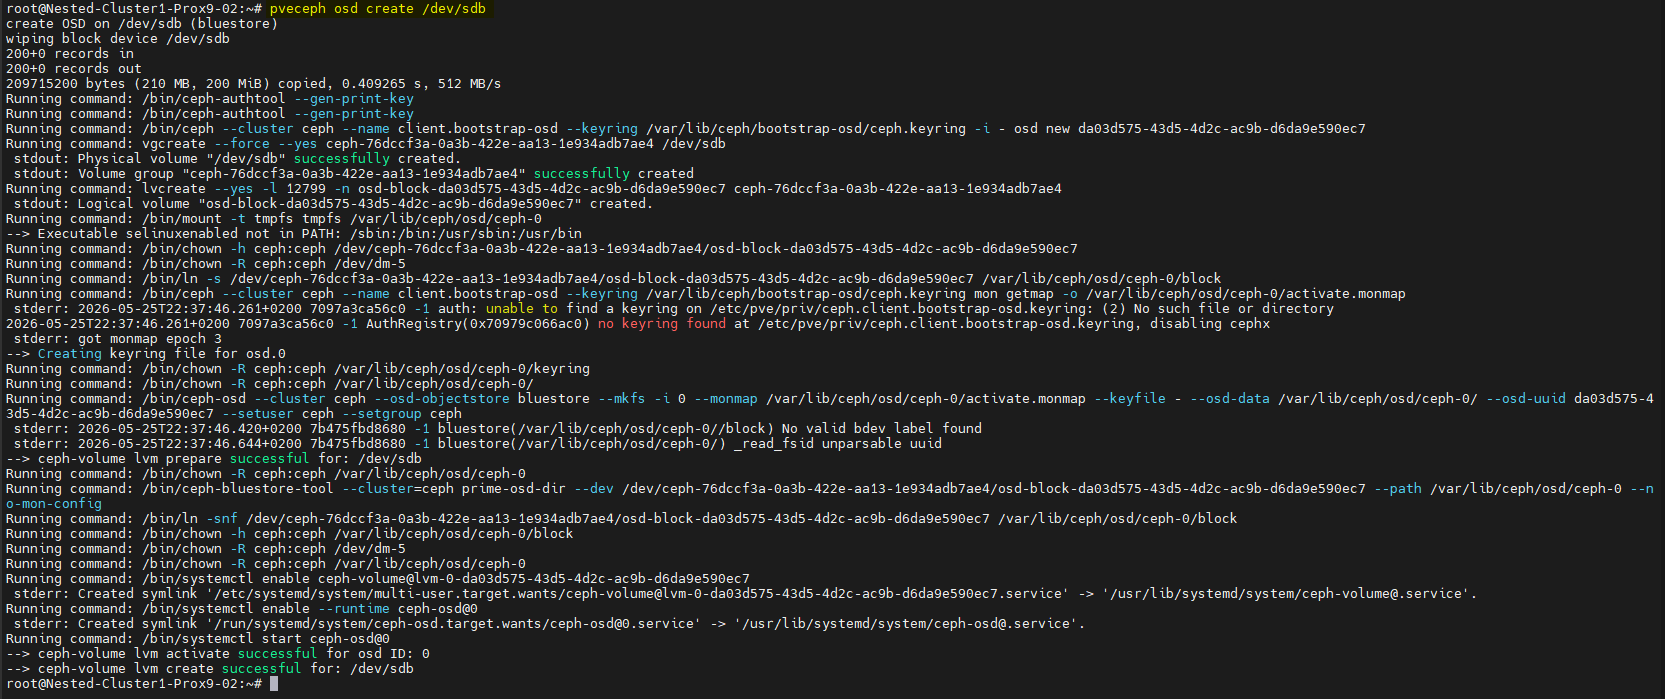Click the 'Creating keyring file for osd.0' line

click(x=146, y=353)
